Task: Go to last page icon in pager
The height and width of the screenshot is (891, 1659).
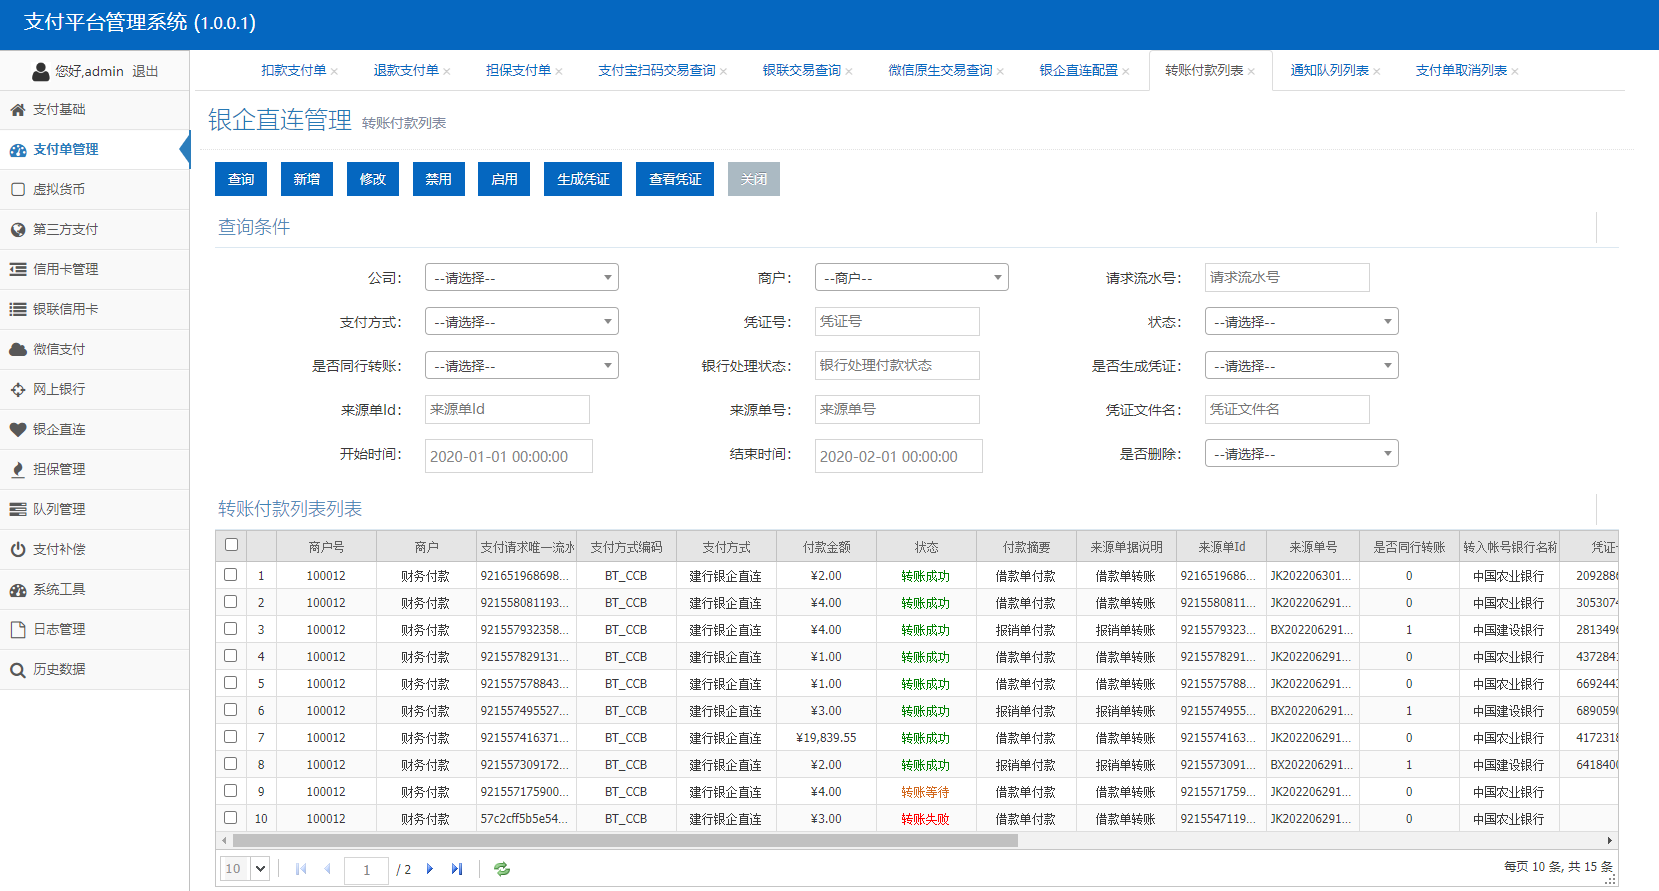Action: pos(457,869)
